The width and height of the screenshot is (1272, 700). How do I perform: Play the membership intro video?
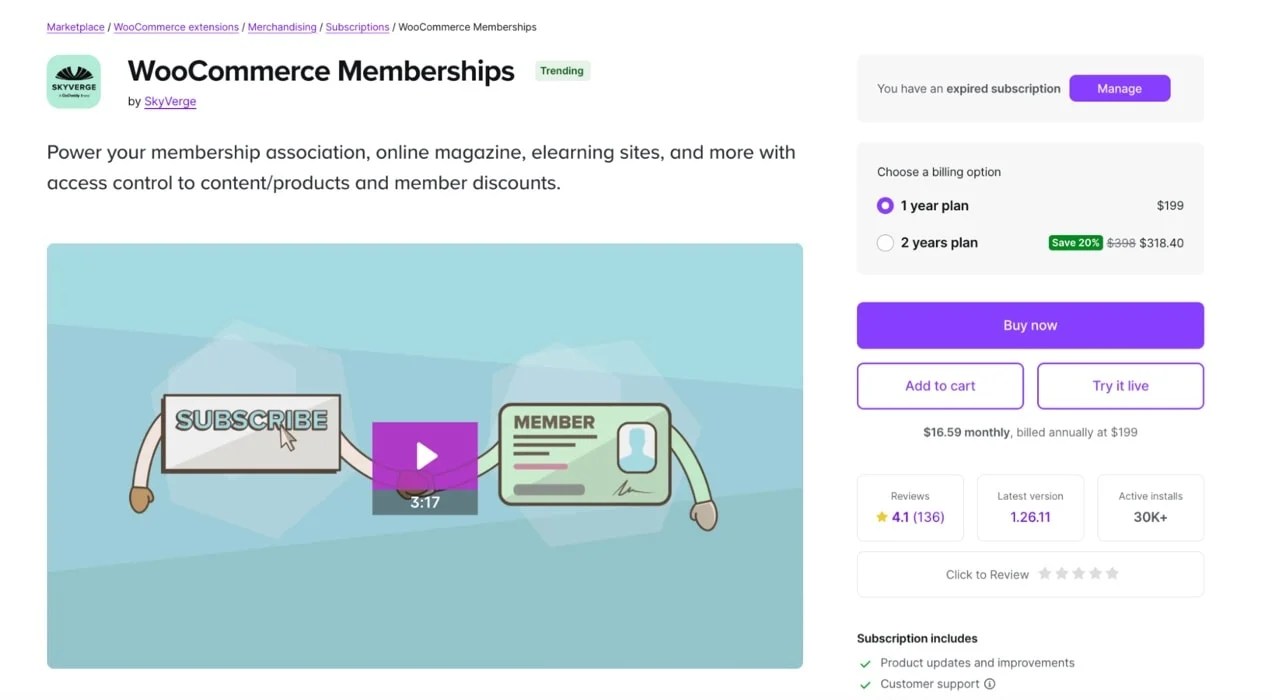[425, 457]
